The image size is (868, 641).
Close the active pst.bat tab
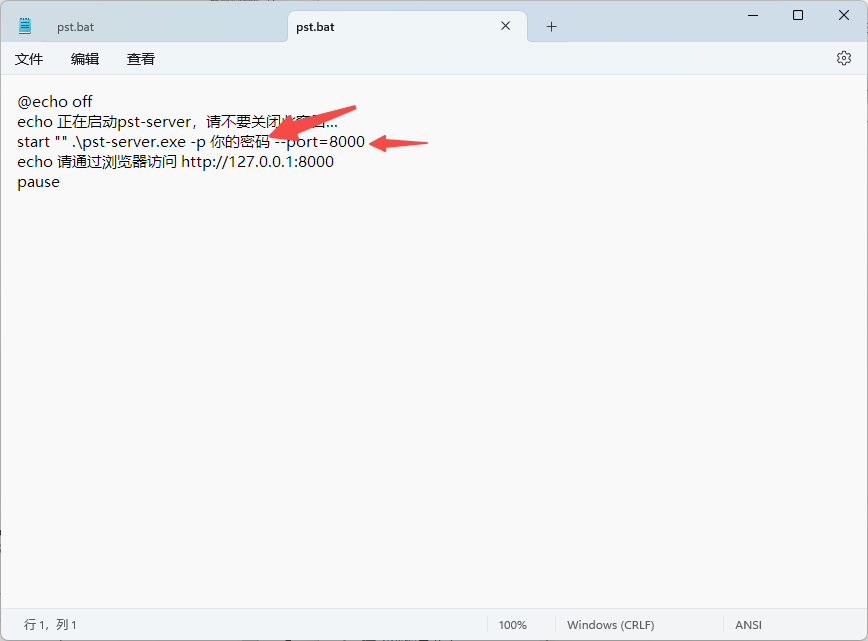coord(505,26)
